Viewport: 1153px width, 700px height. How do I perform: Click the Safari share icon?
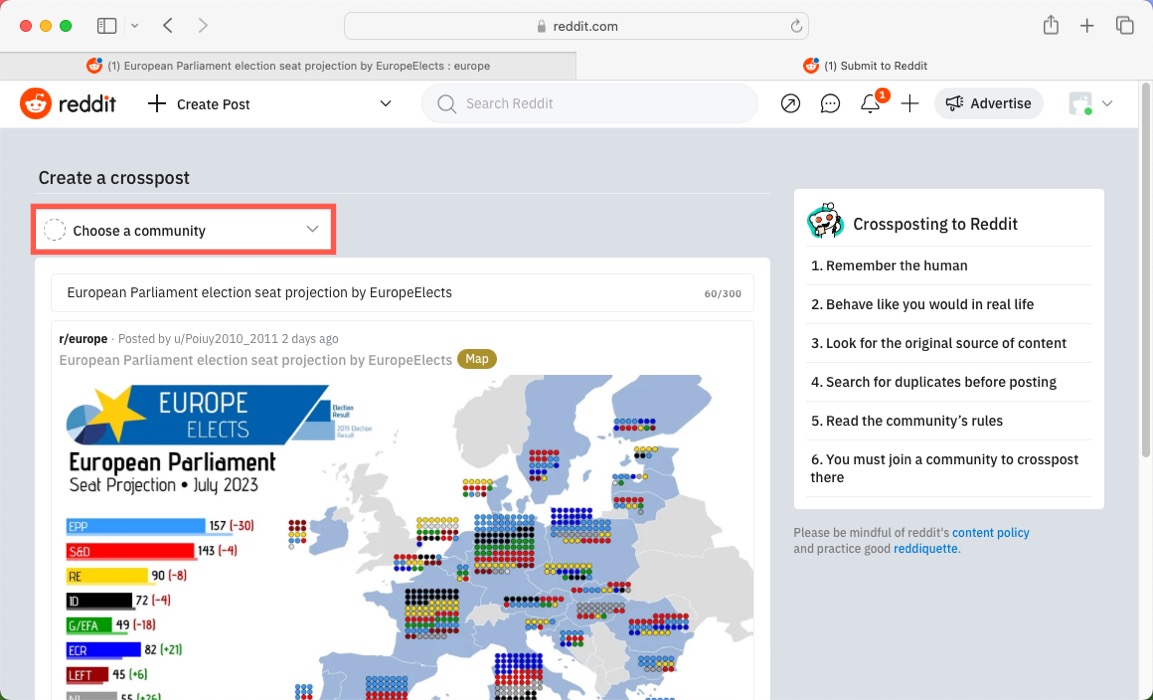pyautogui.click(x=1050, y=26)
